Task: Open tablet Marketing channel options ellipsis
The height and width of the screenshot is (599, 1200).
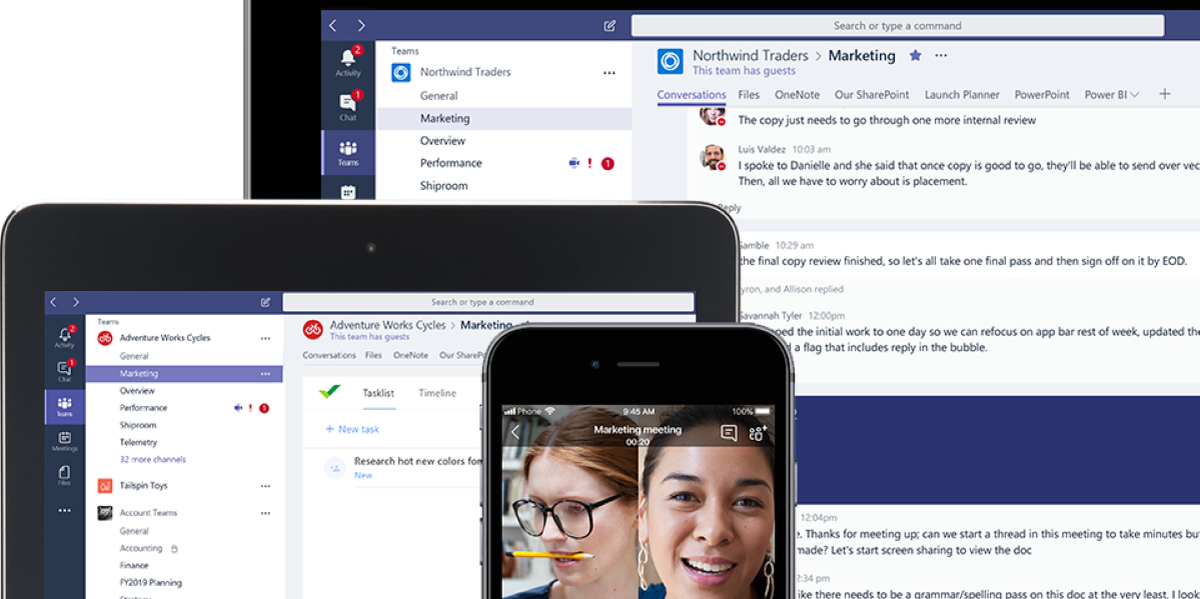Action: click(x=265, y=374)
